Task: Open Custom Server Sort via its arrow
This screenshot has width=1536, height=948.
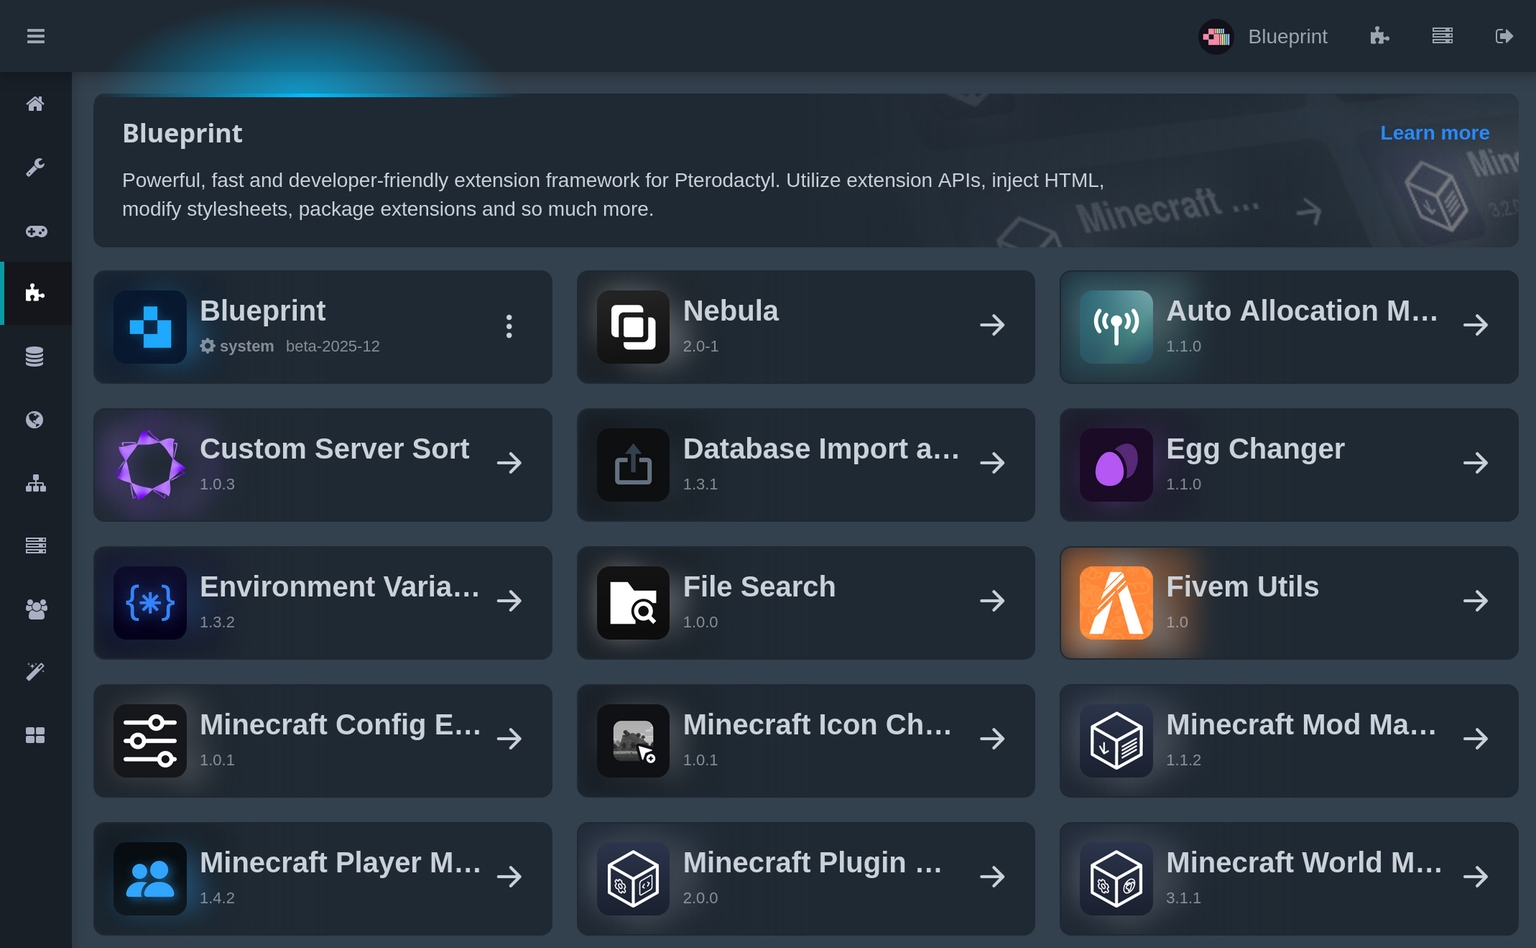Action: 509,463
